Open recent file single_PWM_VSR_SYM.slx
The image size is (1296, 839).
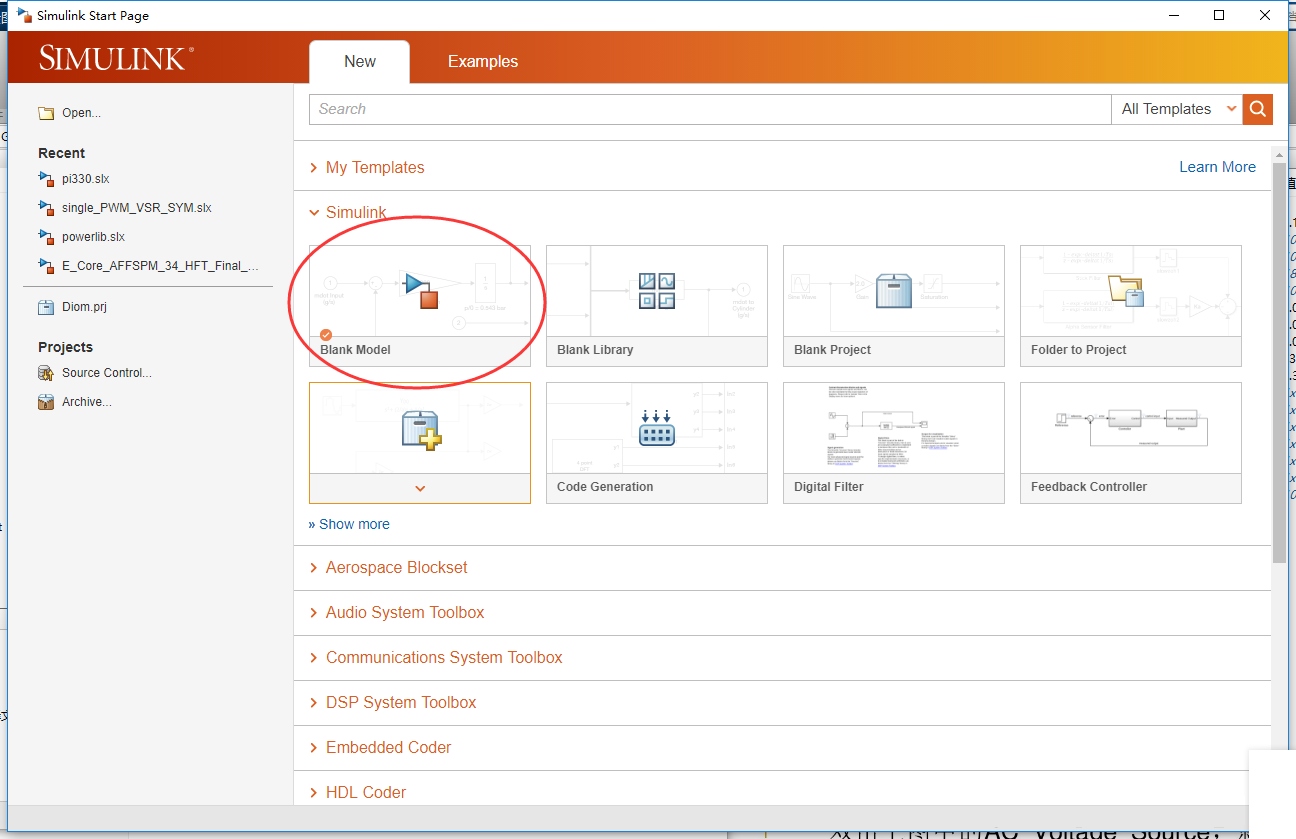[137, 208]
